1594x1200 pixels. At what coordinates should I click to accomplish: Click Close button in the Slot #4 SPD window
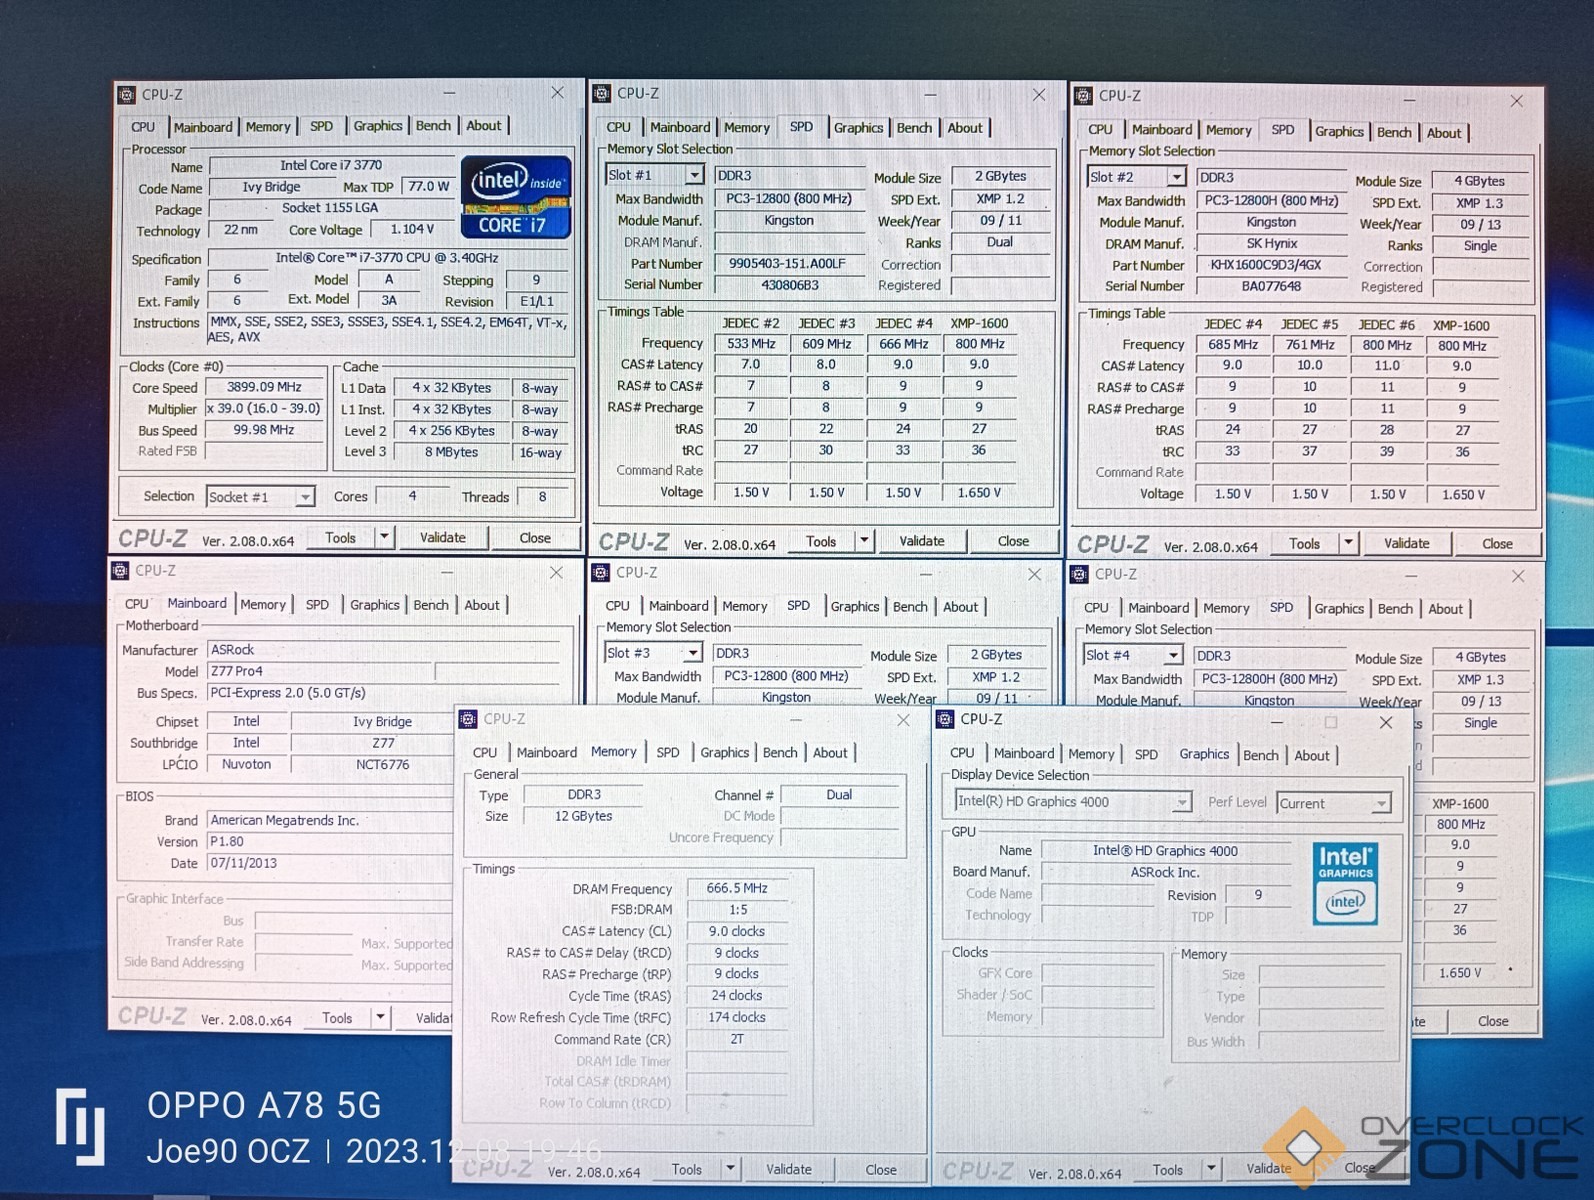[1493, 1021]
